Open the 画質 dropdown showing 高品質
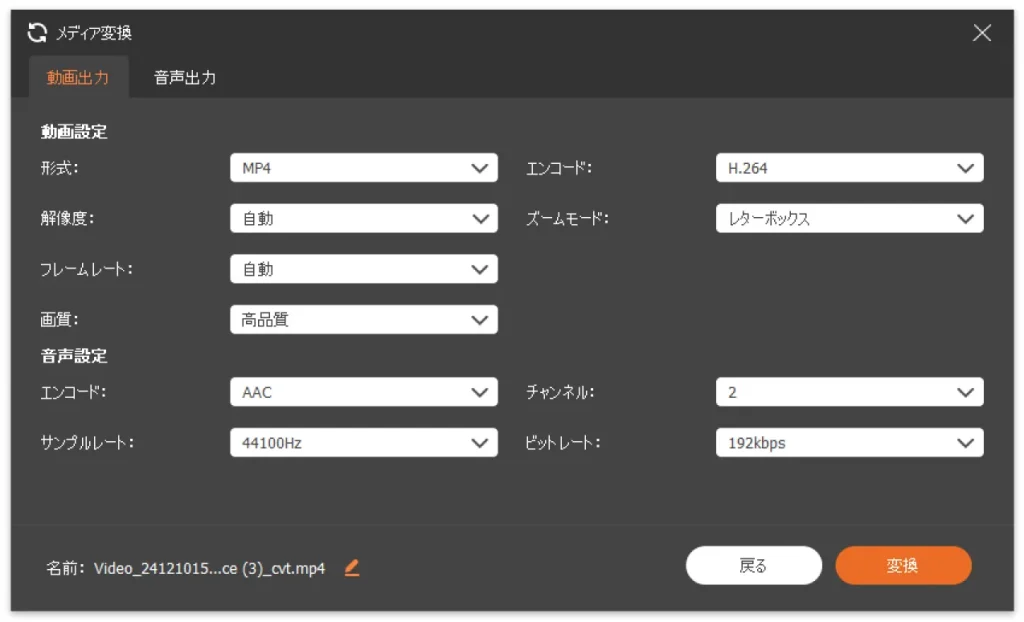This screenshot has height=622, width=1024. pyautogui.click(x=363, y=320)
